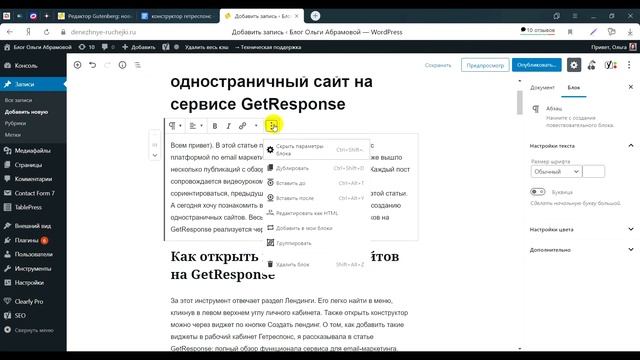Click the editor vertical scrollbar thumb

coord(520,102)
